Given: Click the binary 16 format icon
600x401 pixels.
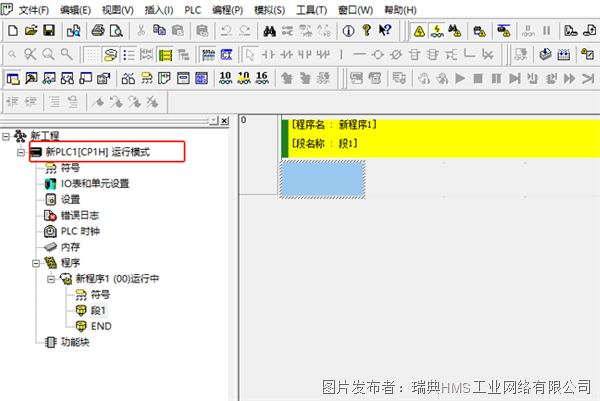Looking at the screenshot, I should click(262, 78).
